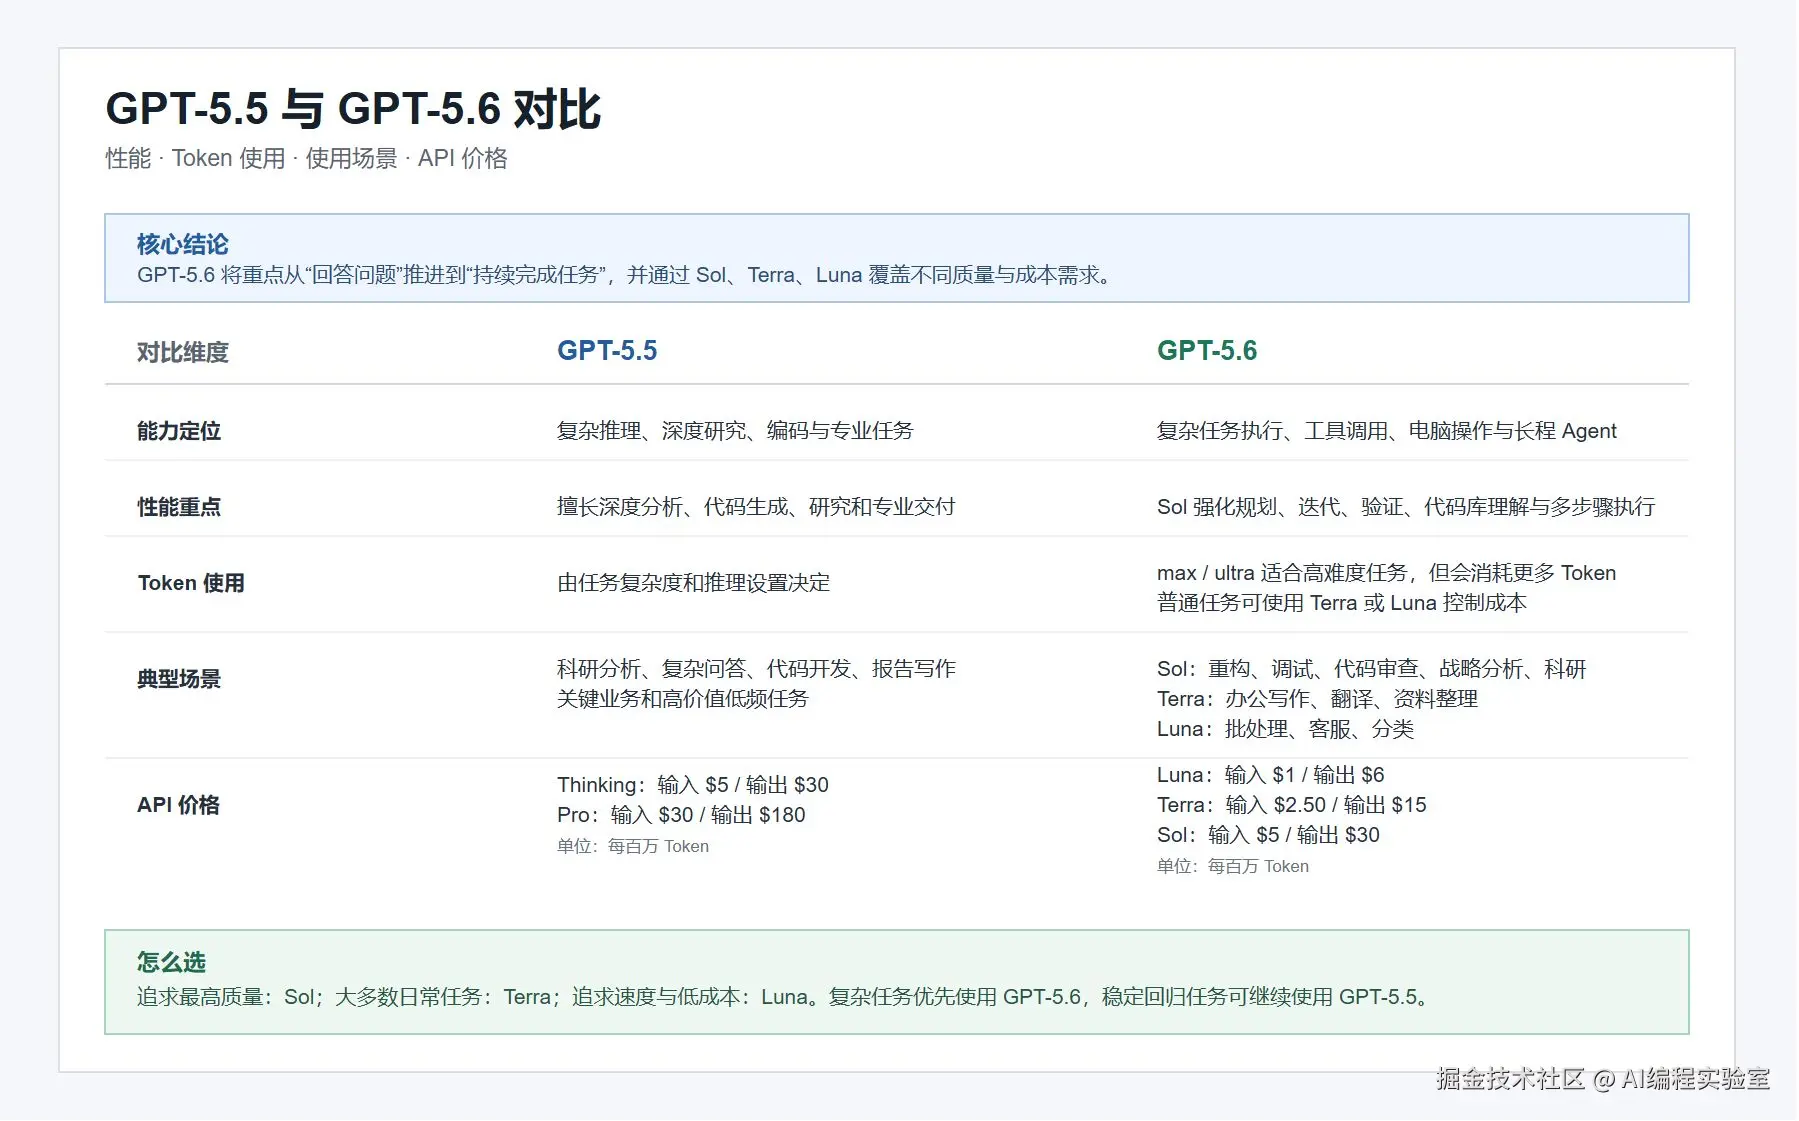Click the cell starting "Sol 强化规划、迭代、验证"
The image size is (1799, 1121).
click(x=1406, y=507)
